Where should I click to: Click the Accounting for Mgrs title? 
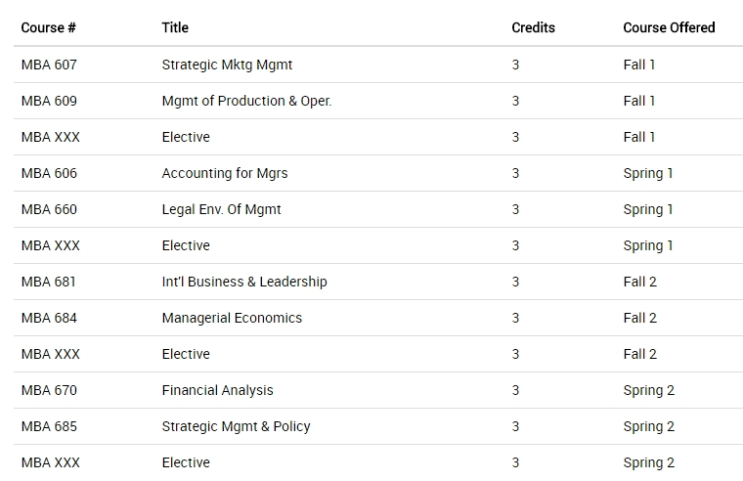point(225,173)
